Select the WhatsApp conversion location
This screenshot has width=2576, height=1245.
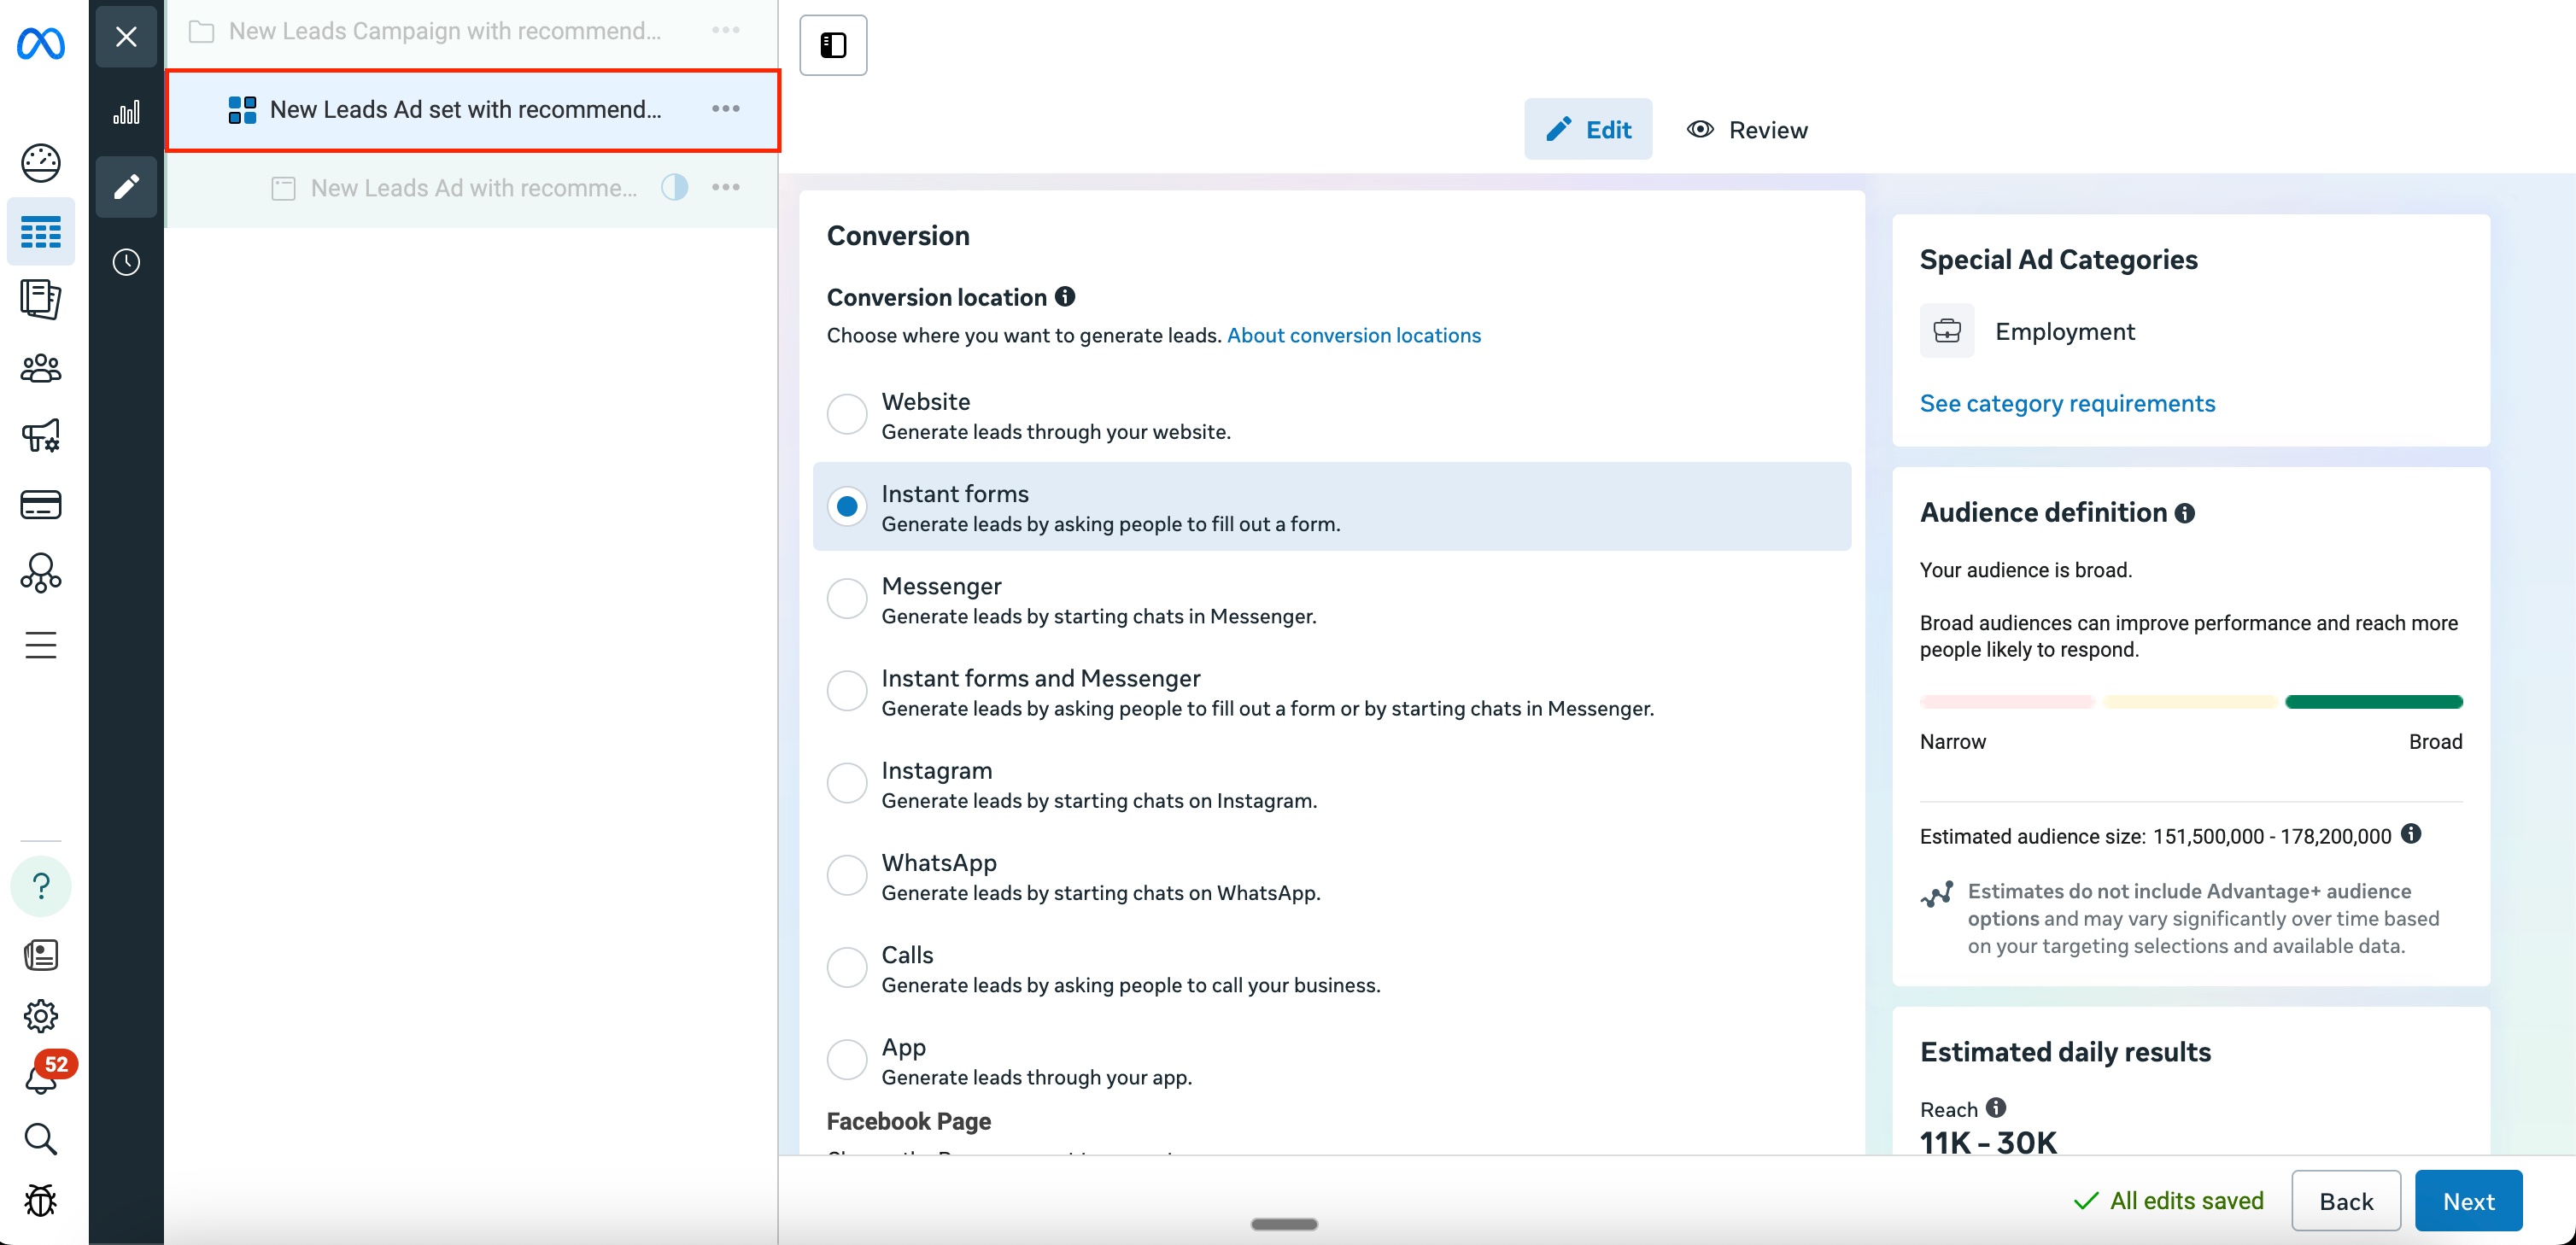coord(847,875)
